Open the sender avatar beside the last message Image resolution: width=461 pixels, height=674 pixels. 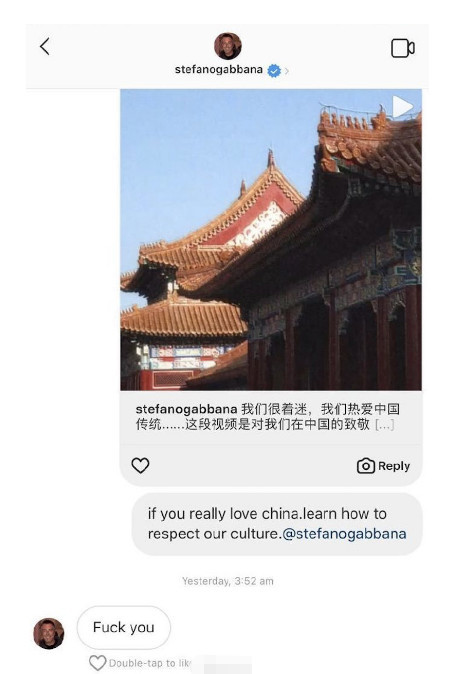tap(49, 633)
